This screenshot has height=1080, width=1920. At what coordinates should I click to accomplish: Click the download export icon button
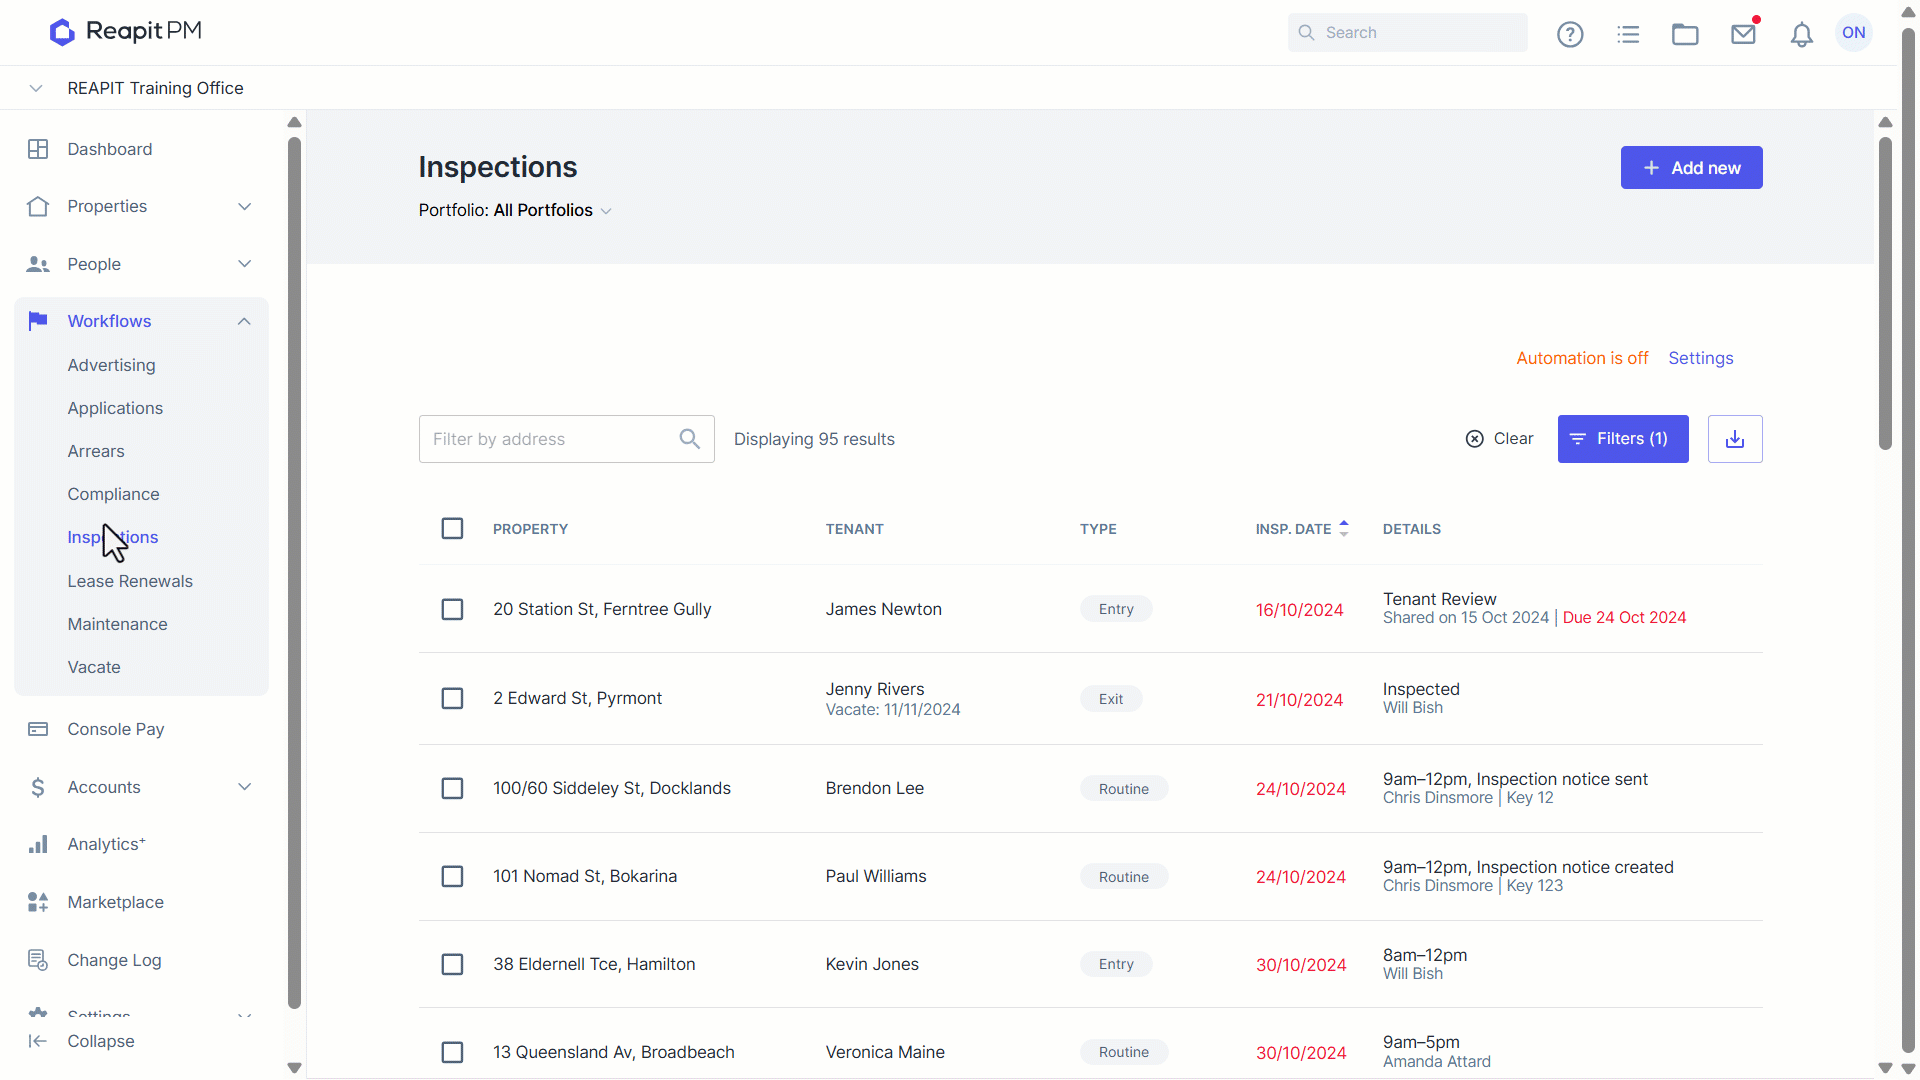pos(1735,439)
